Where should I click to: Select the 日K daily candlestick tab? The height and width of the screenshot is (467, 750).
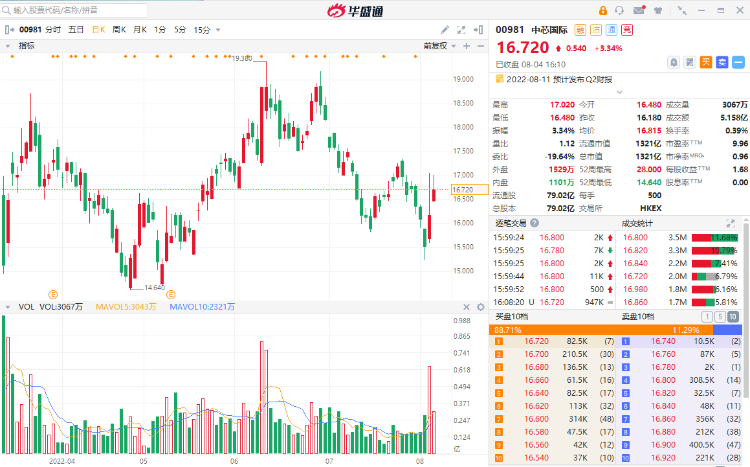[x=99, y=30]
